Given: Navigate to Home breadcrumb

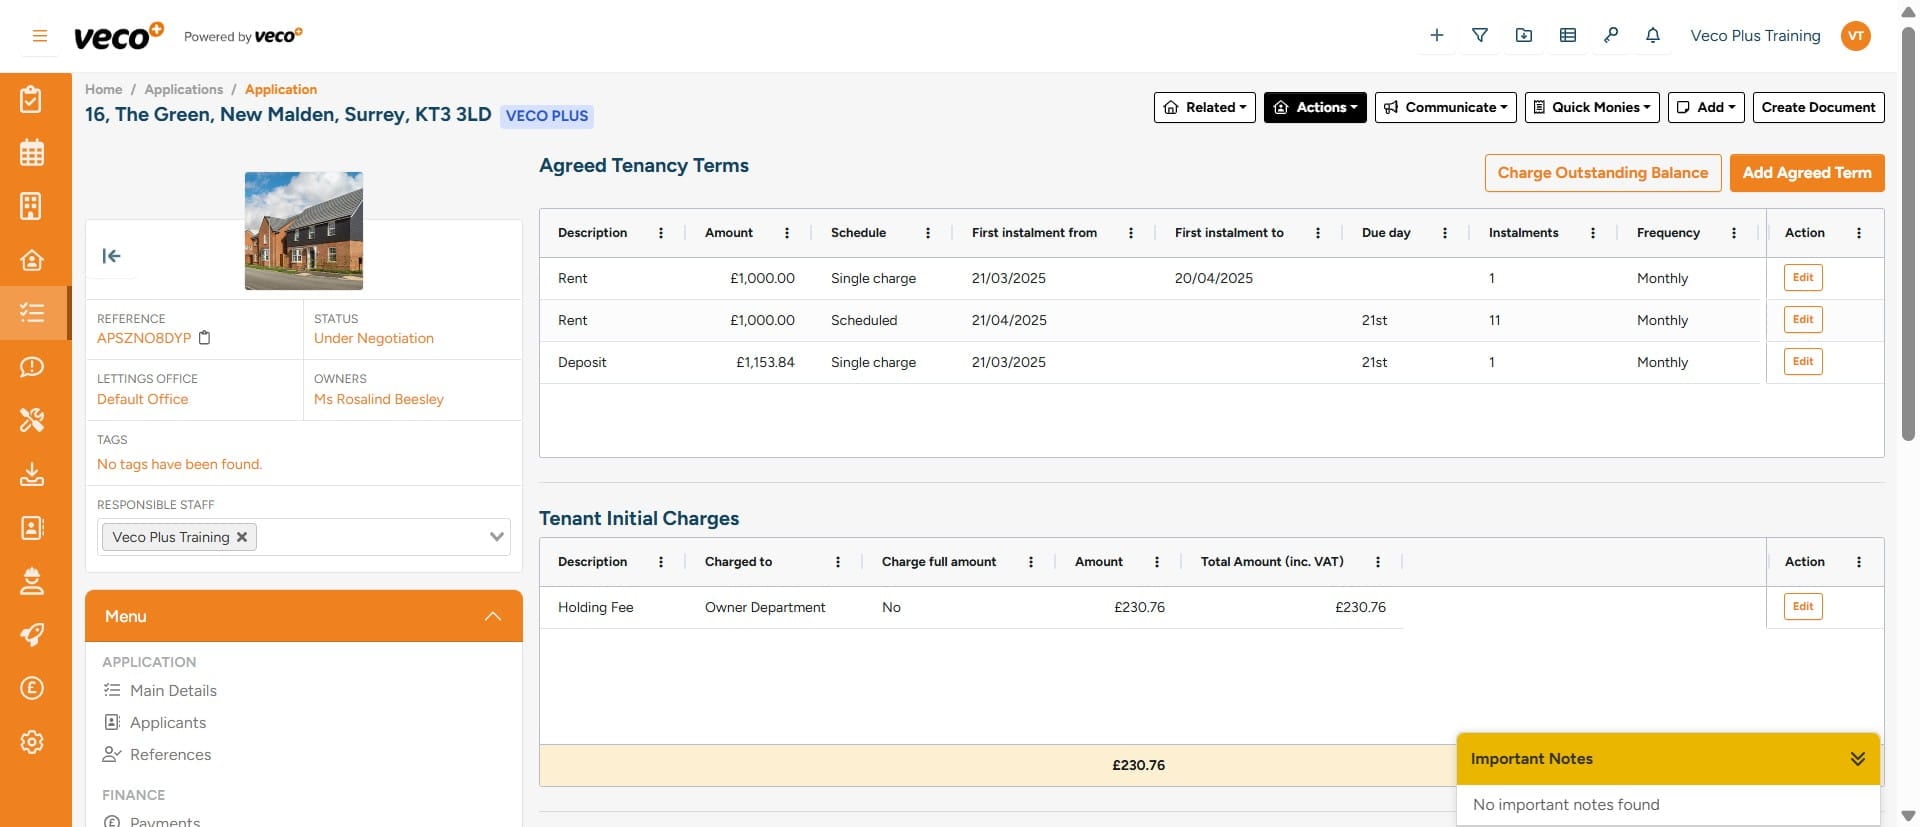Looking at the screenshot, I should [x=103, y=89].
